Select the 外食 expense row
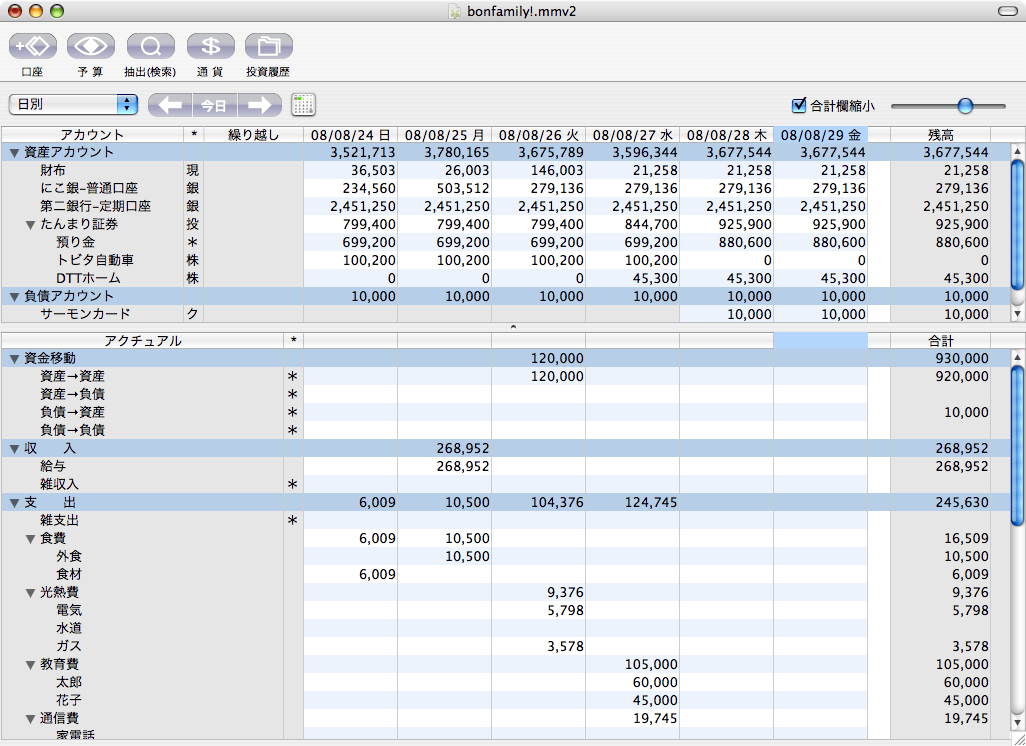Screen dimensions: 1026x746 504,556
